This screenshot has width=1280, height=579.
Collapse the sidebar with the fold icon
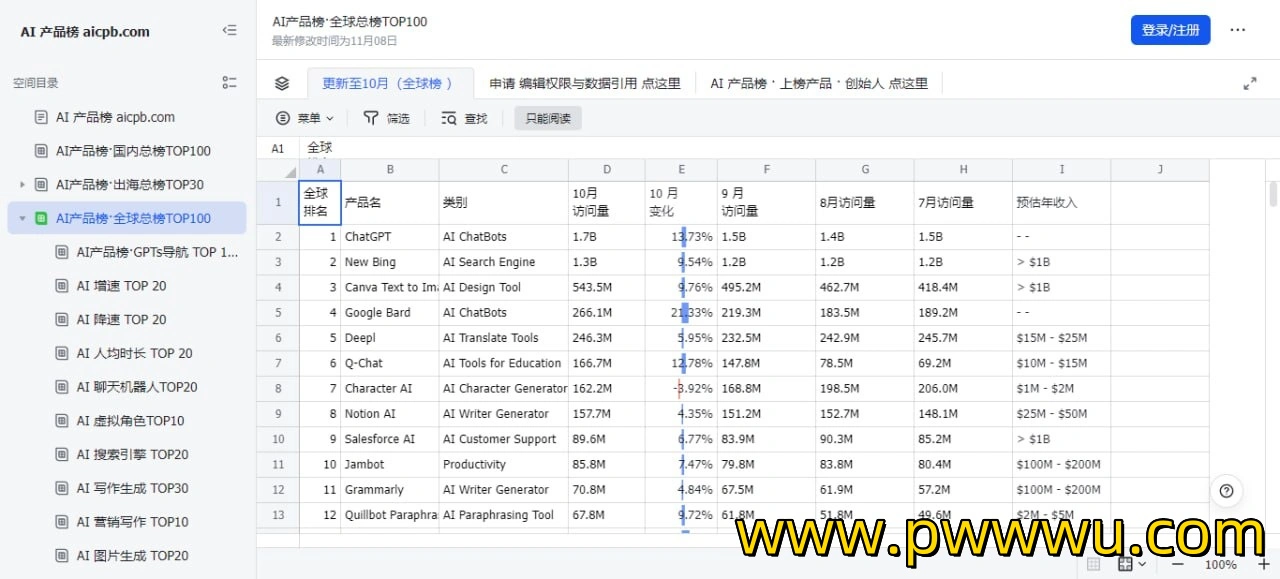click(230, 31)
